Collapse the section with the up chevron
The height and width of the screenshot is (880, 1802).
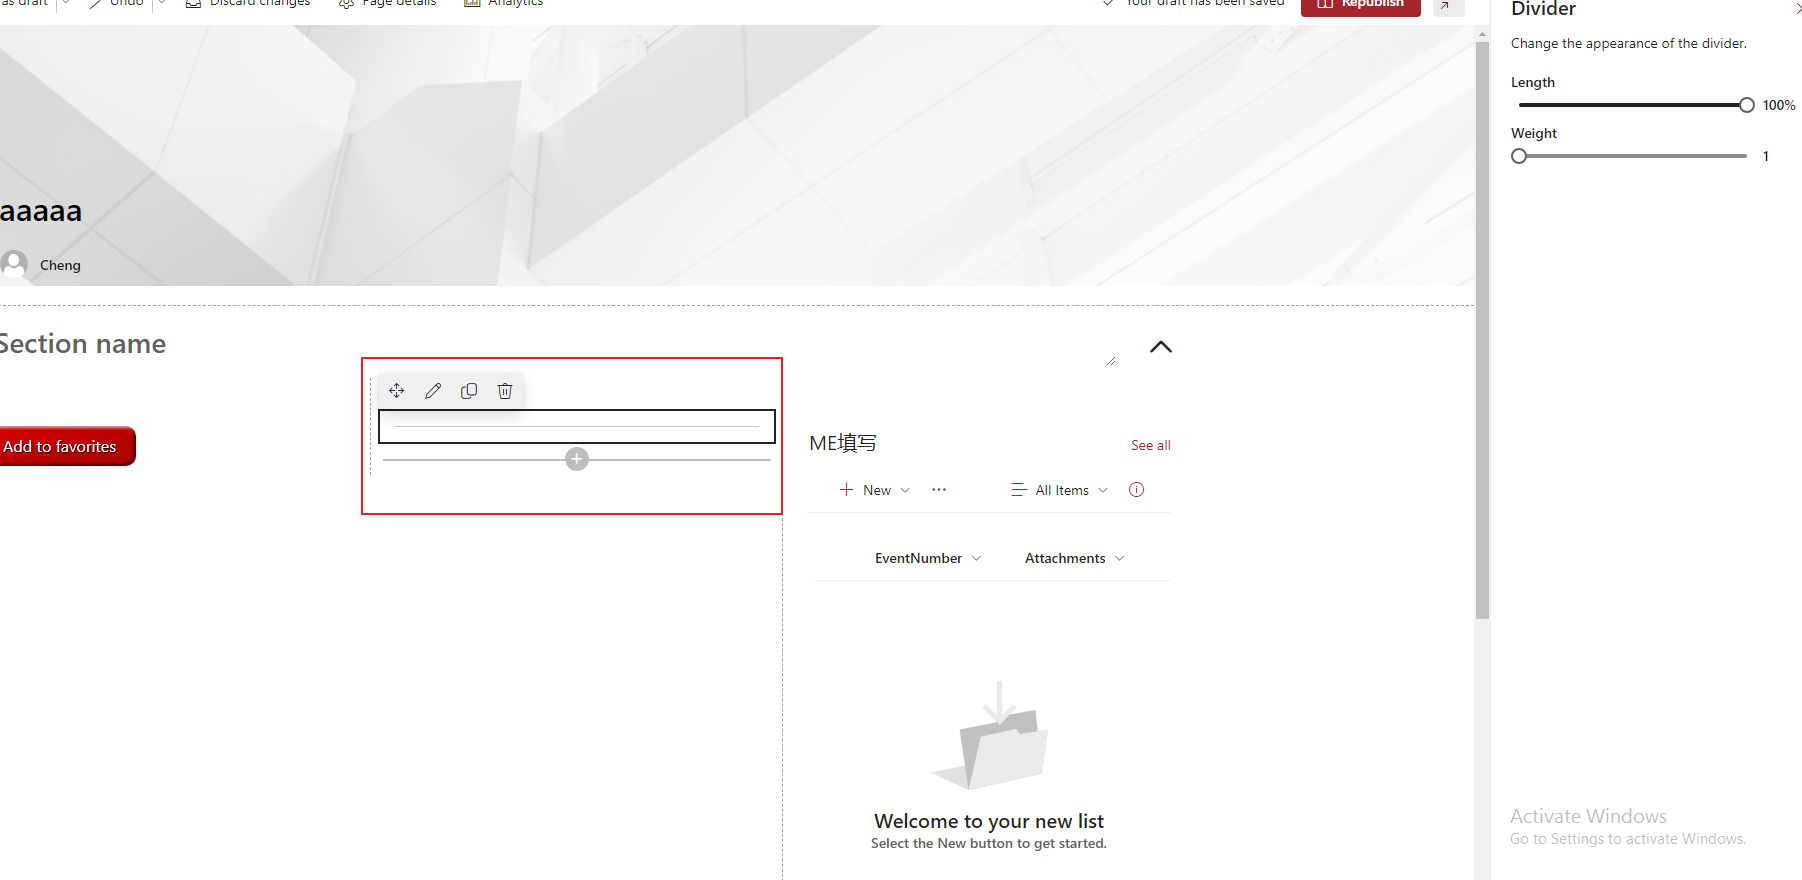[x=1161, y=347]
